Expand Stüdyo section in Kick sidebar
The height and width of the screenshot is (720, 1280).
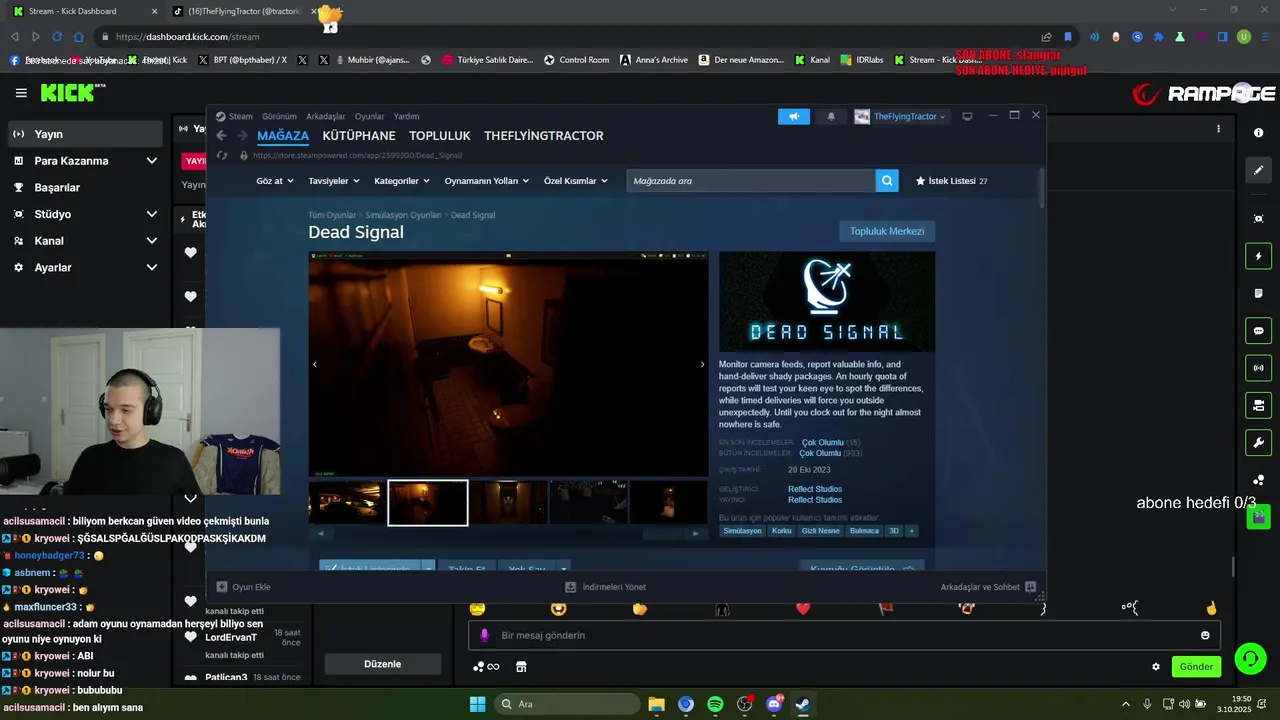(152, 214)
